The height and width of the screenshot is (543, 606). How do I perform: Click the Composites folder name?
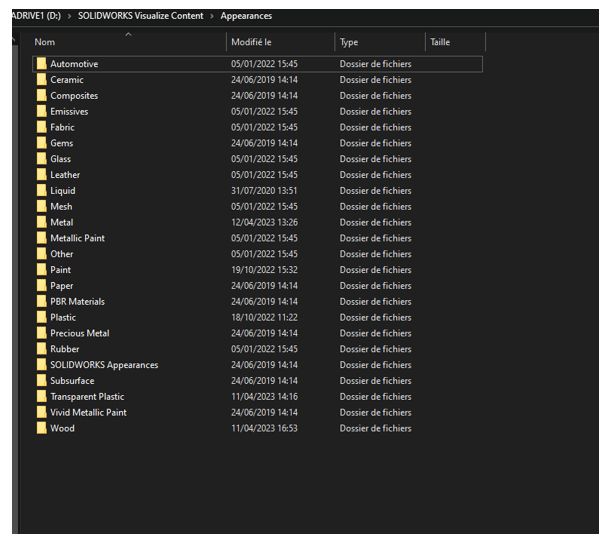[74, 95]
